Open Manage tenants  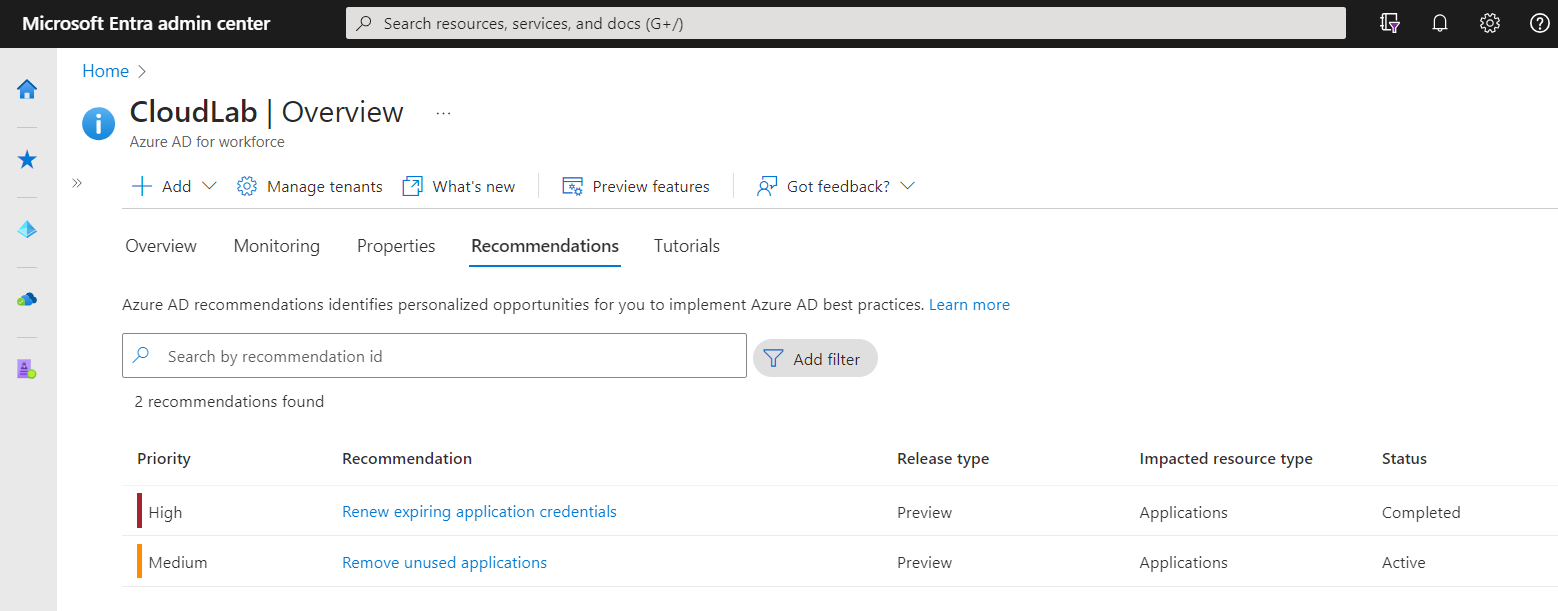pyautogui.click(x=324, y=187)
